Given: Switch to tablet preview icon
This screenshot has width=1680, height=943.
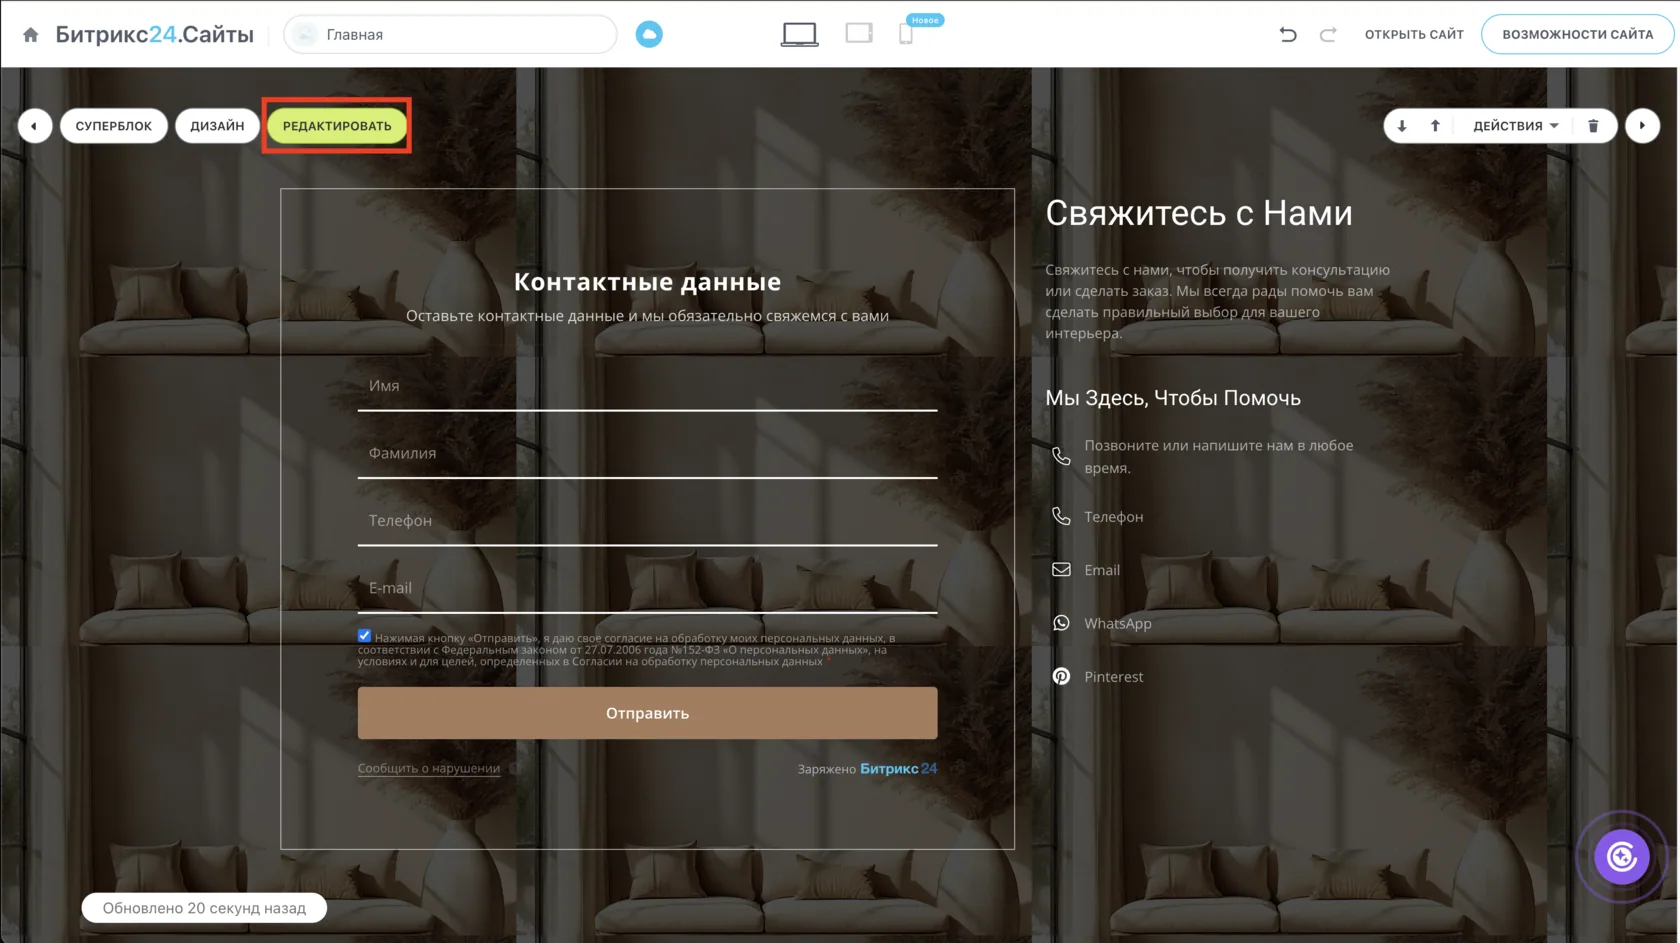Looking at the screenshot, I should point(859,34).
